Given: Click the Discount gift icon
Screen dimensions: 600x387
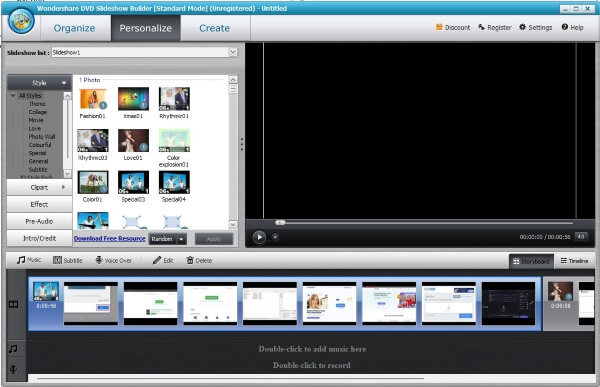Looking at the screenshot, I should pyautogui.click(x=439, y=27).
